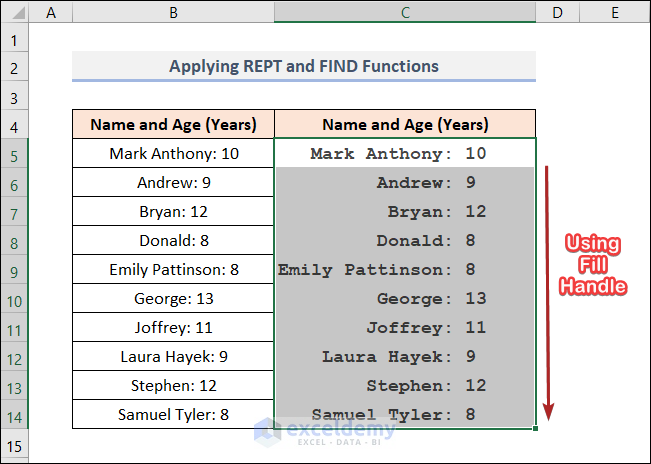The height and width of the screenshot is (464, 651).
Task: Click the George: 13 cell in column C
Action: tap(405, 299)
